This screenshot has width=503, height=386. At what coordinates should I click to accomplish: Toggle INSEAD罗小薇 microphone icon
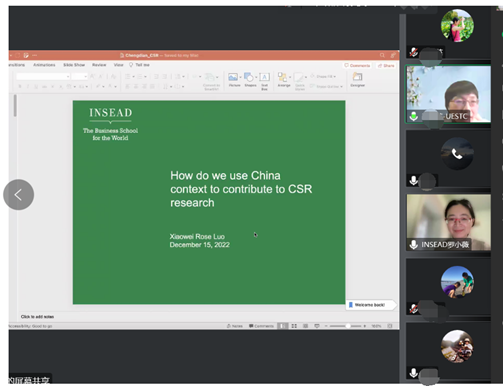[x=414, y=244]
